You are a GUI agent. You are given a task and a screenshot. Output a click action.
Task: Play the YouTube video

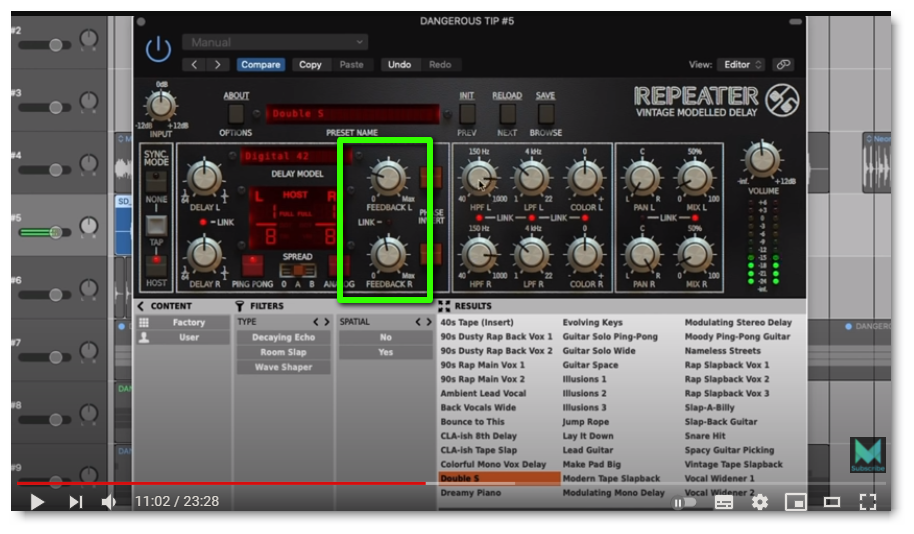coord(37,501)
